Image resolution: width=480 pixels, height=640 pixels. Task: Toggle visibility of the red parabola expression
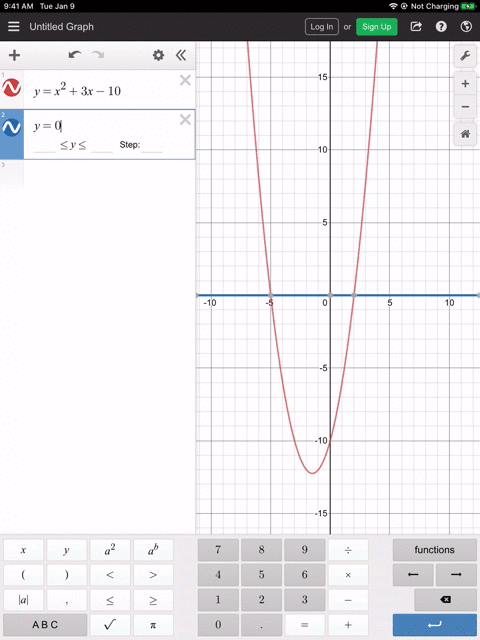11,88
